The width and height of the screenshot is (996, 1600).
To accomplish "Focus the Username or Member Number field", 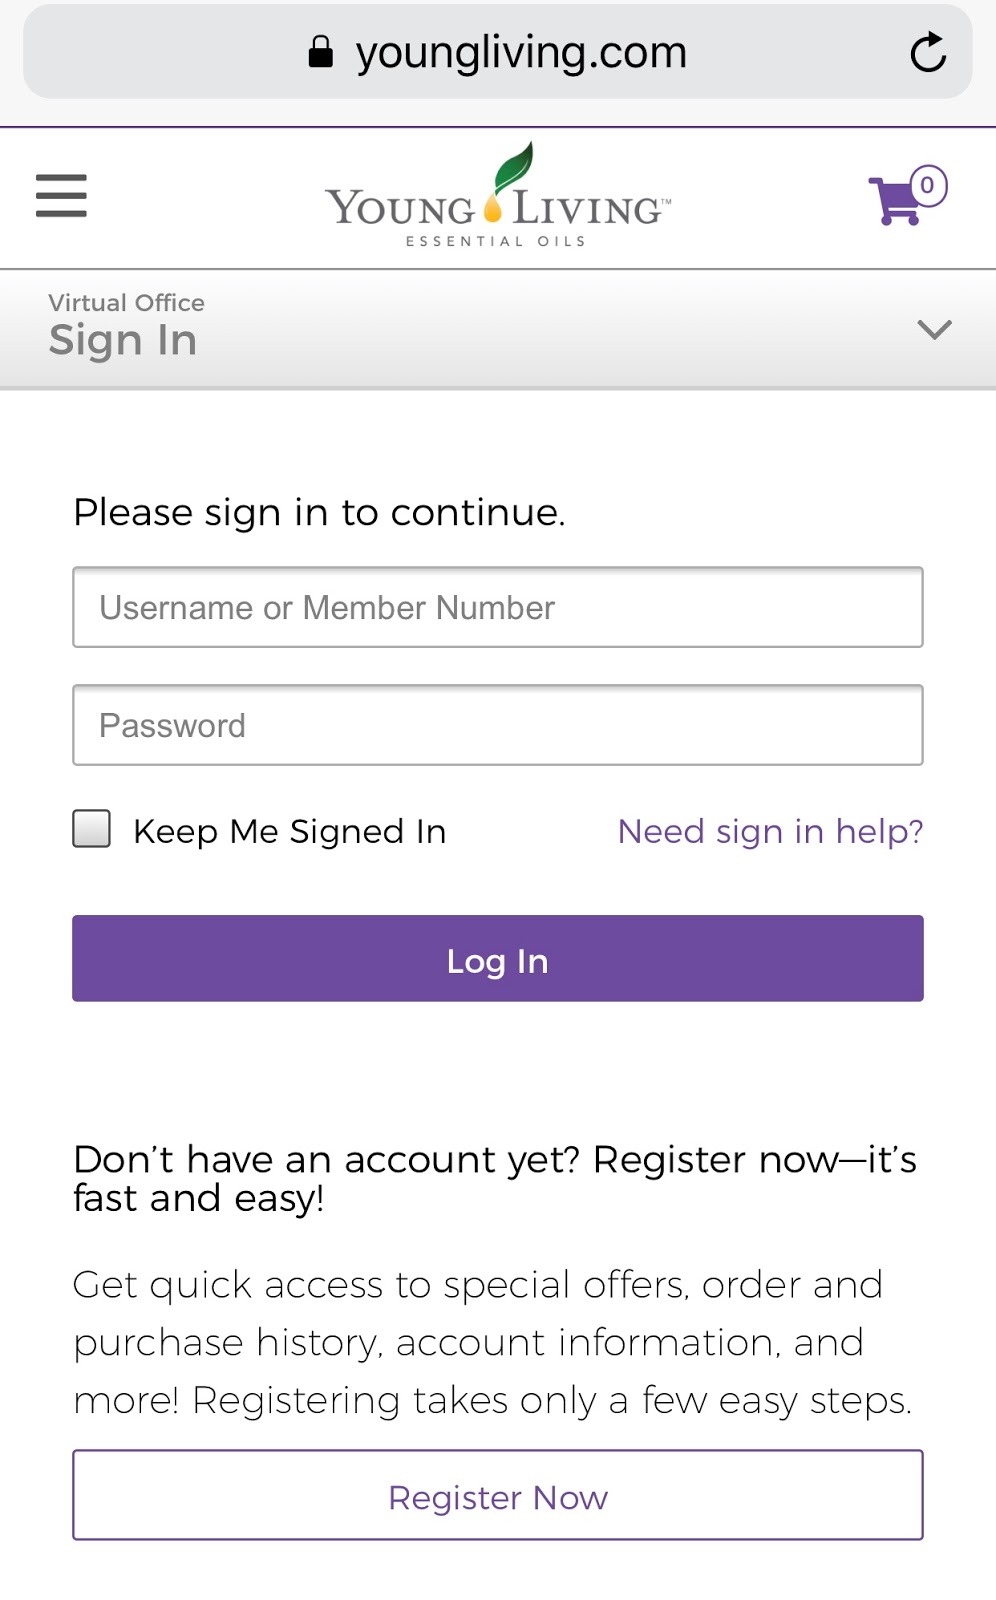I will click(498, 607).
